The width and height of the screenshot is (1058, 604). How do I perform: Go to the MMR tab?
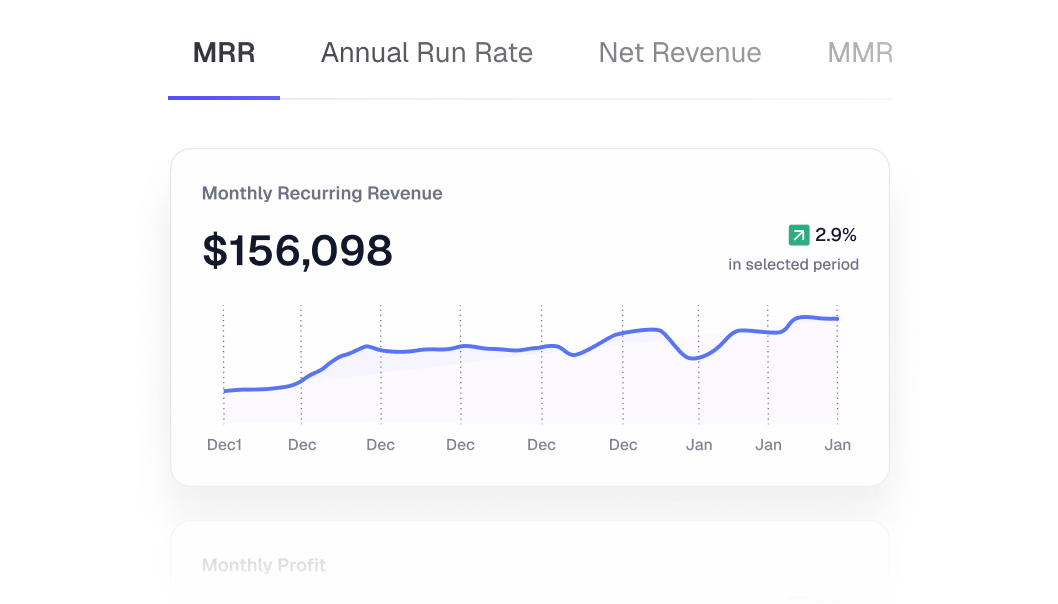point(859,53)
